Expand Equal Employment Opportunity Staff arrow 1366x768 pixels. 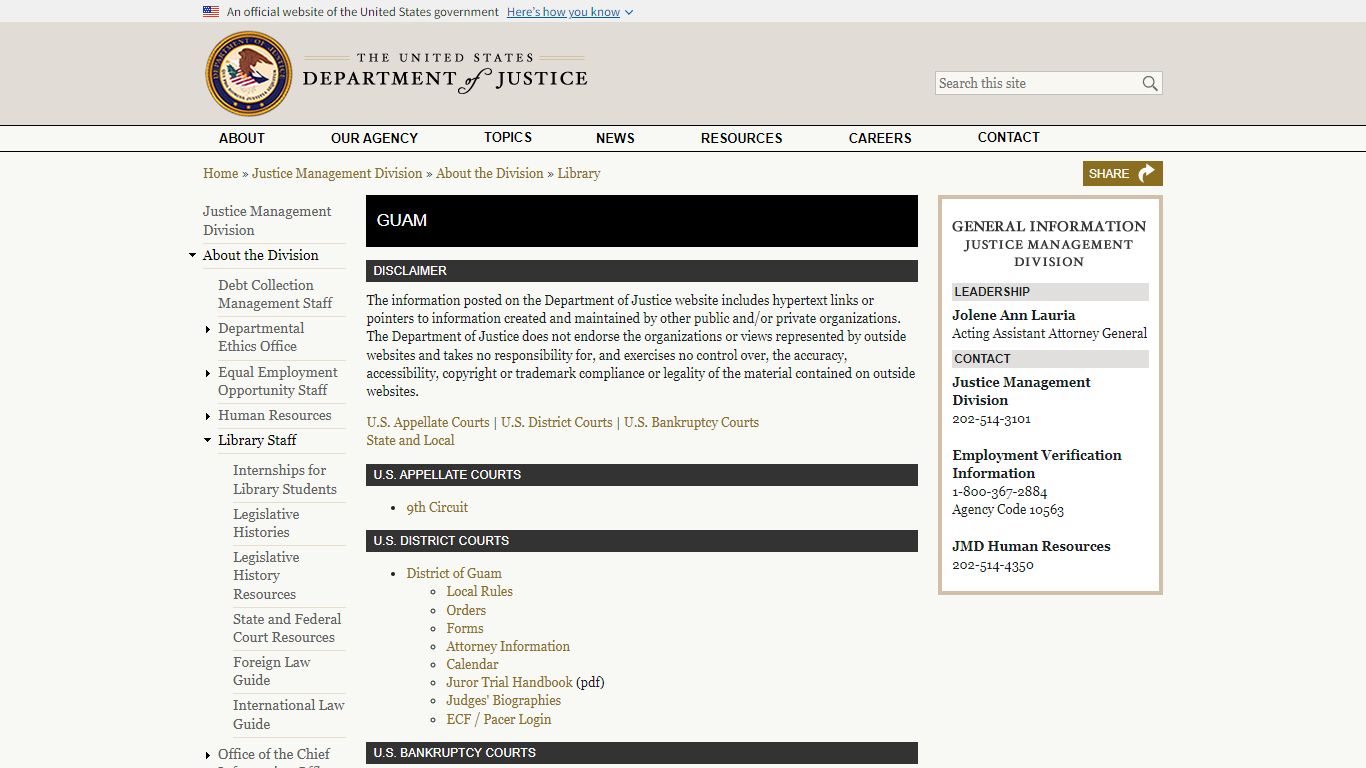pyautogui.click(x=207, y=373)
